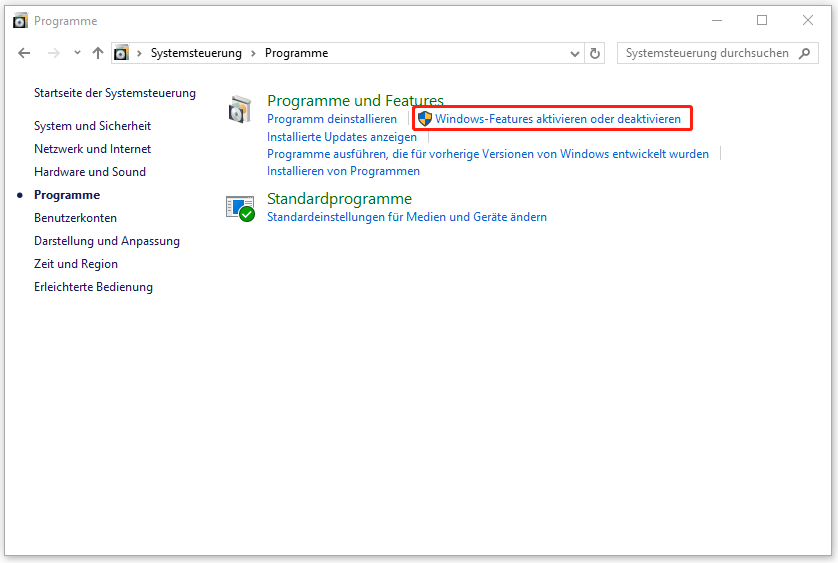Image resolution: width=838 pixels, height=563 pixels.
Task: Maximize the Programme window
Action: coord(762,21)
